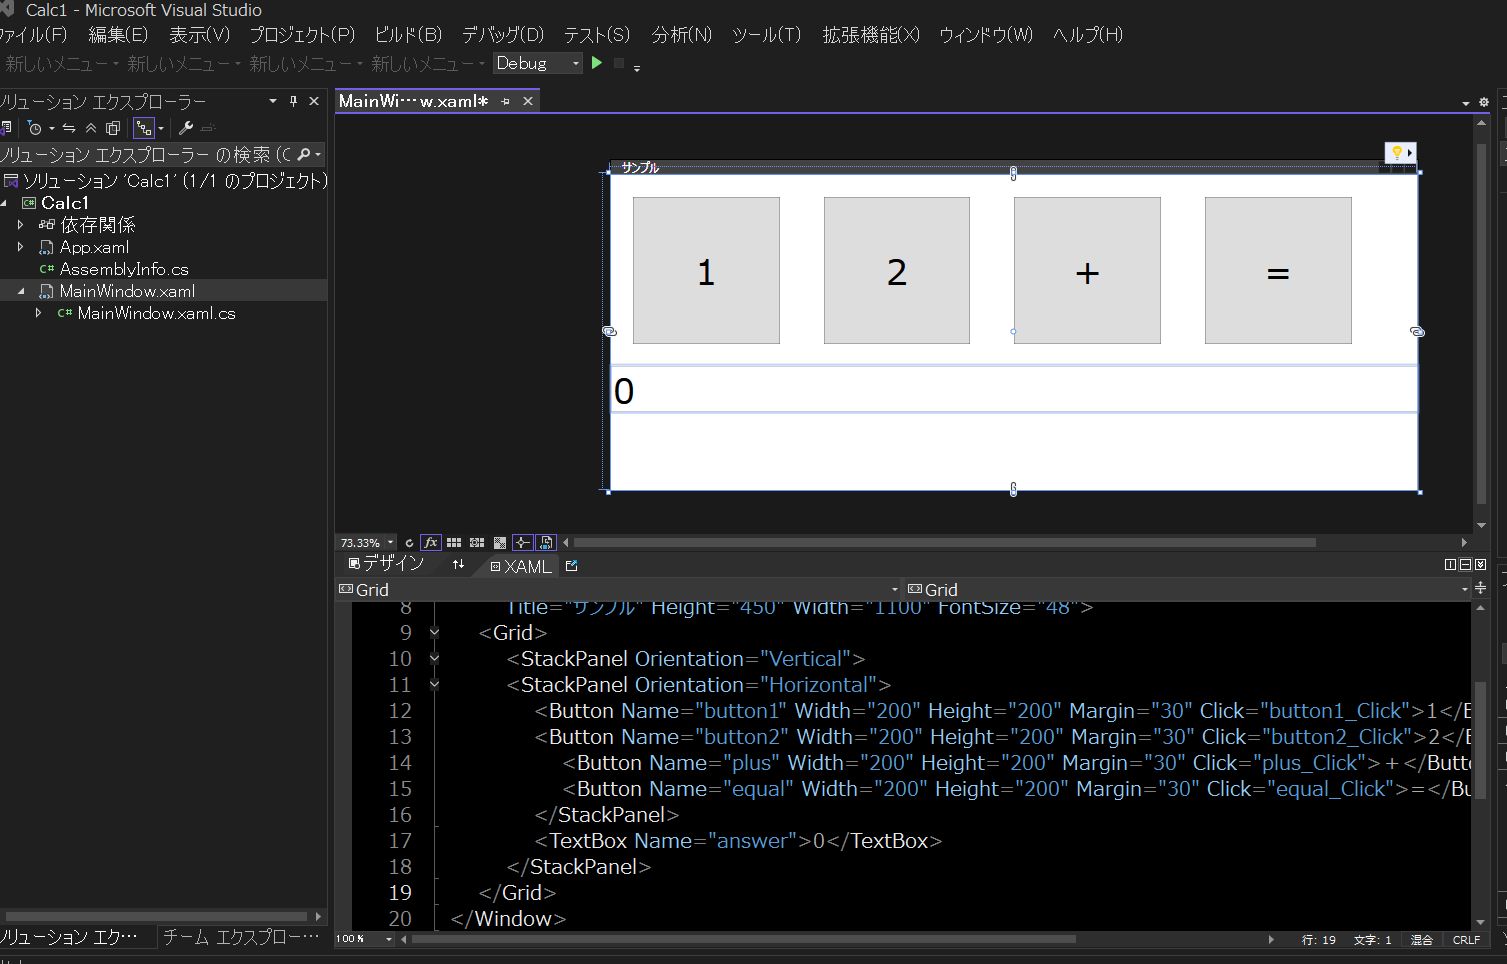
Task: Toggle the Preview Selected Items tree icon
Action: coord(144,128)
